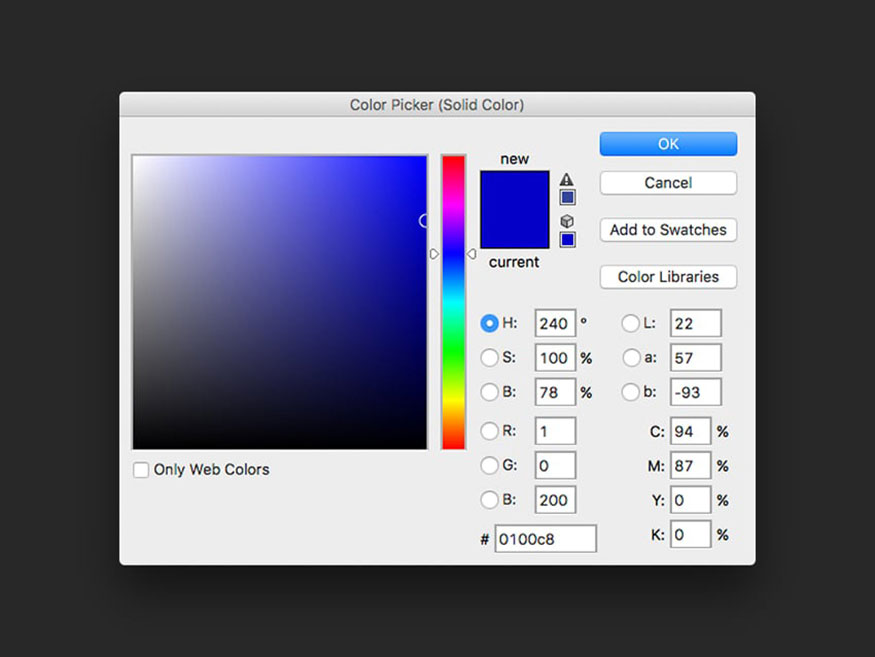Click the green G field showing 0
This screenshot has height=657, width=875.
(x=555, y=466)
